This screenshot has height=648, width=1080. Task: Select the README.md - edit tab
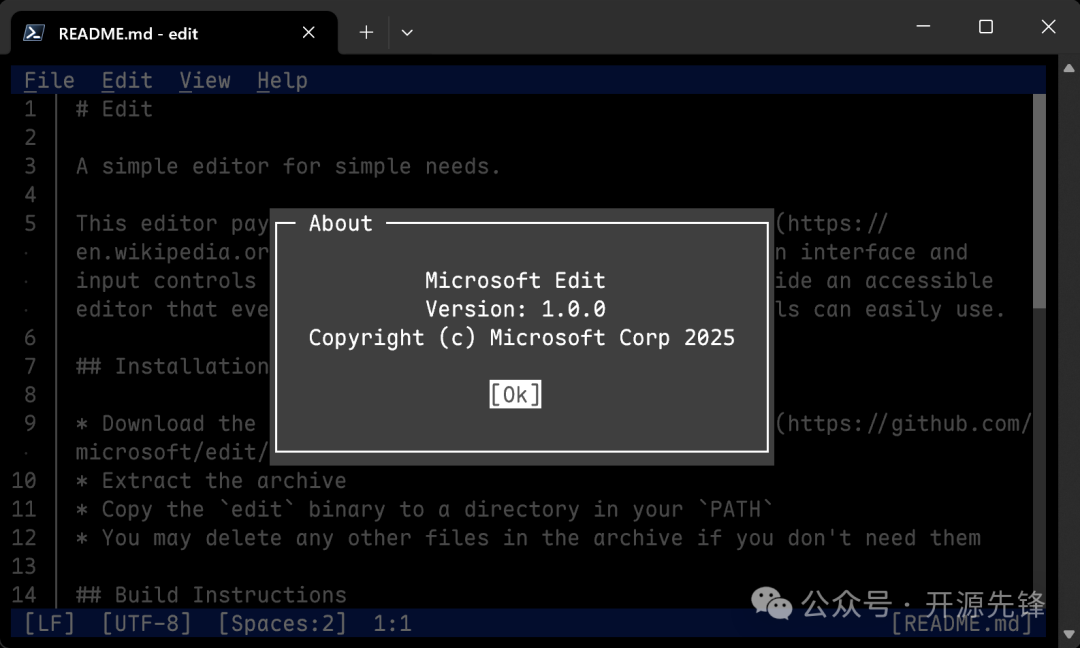174,33
